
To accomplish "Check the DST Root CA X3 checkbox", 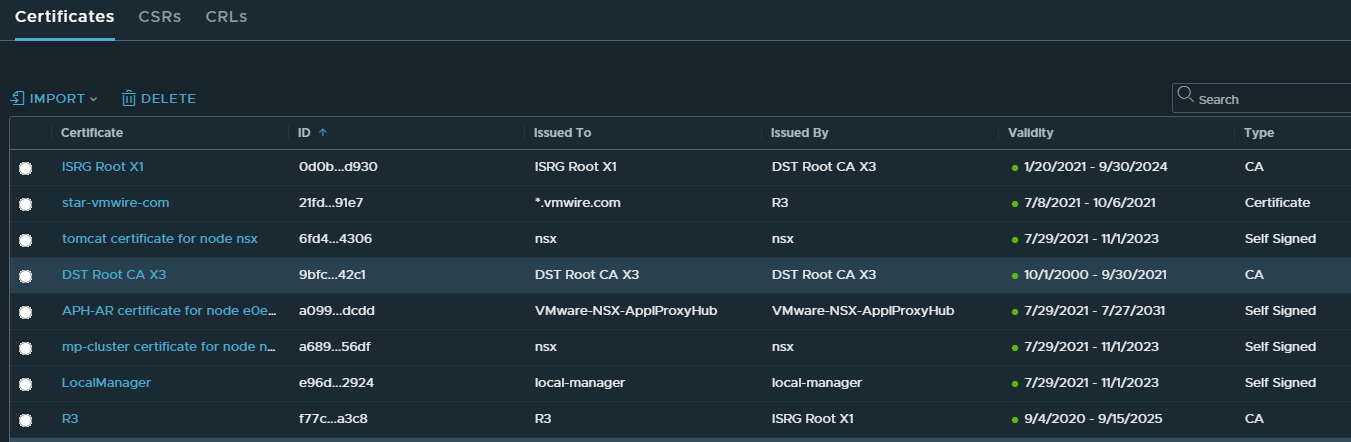I will 25,276.
